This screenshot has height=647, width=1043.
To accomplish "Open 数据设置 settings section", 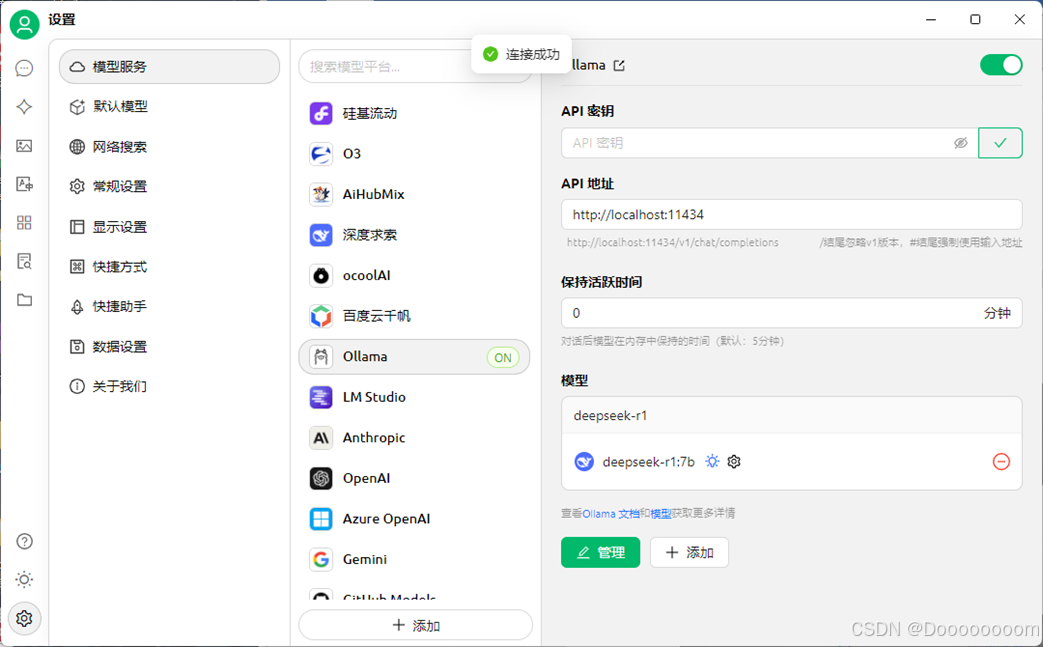I will coord(170,346).
